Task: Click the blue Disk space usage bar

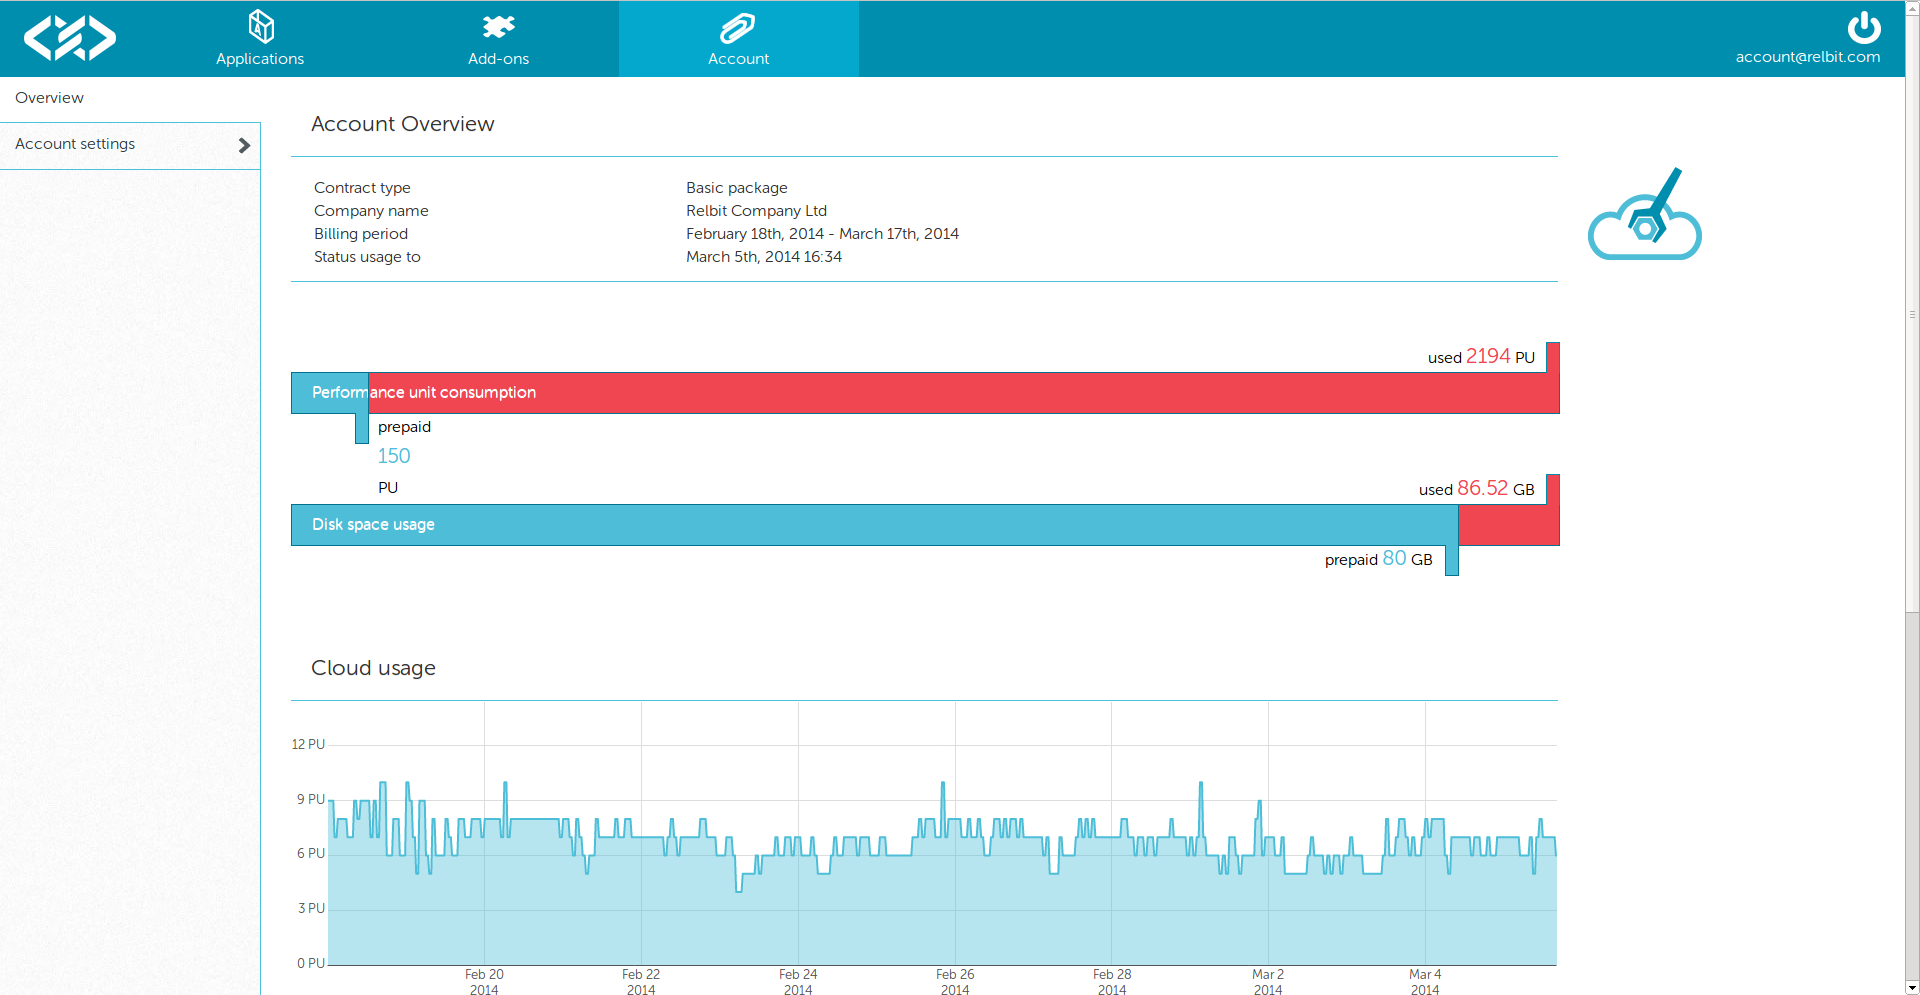Action: point(870,525)
